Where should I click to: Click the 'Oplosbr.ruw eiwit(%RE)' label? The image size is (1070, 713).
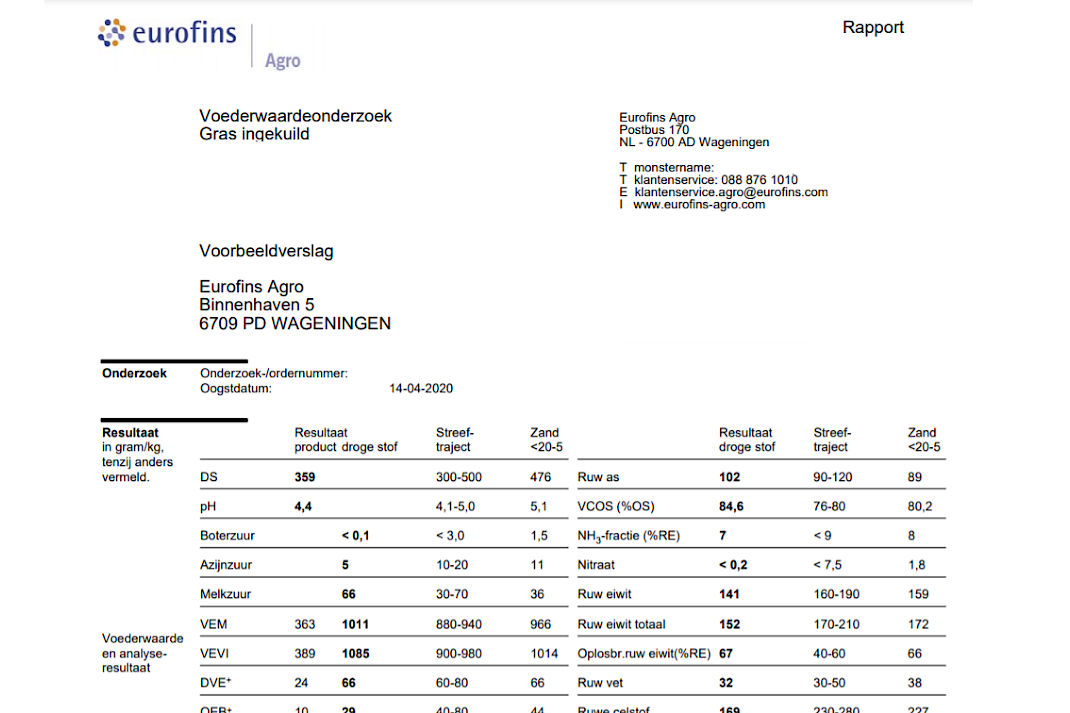coord(644,654)
